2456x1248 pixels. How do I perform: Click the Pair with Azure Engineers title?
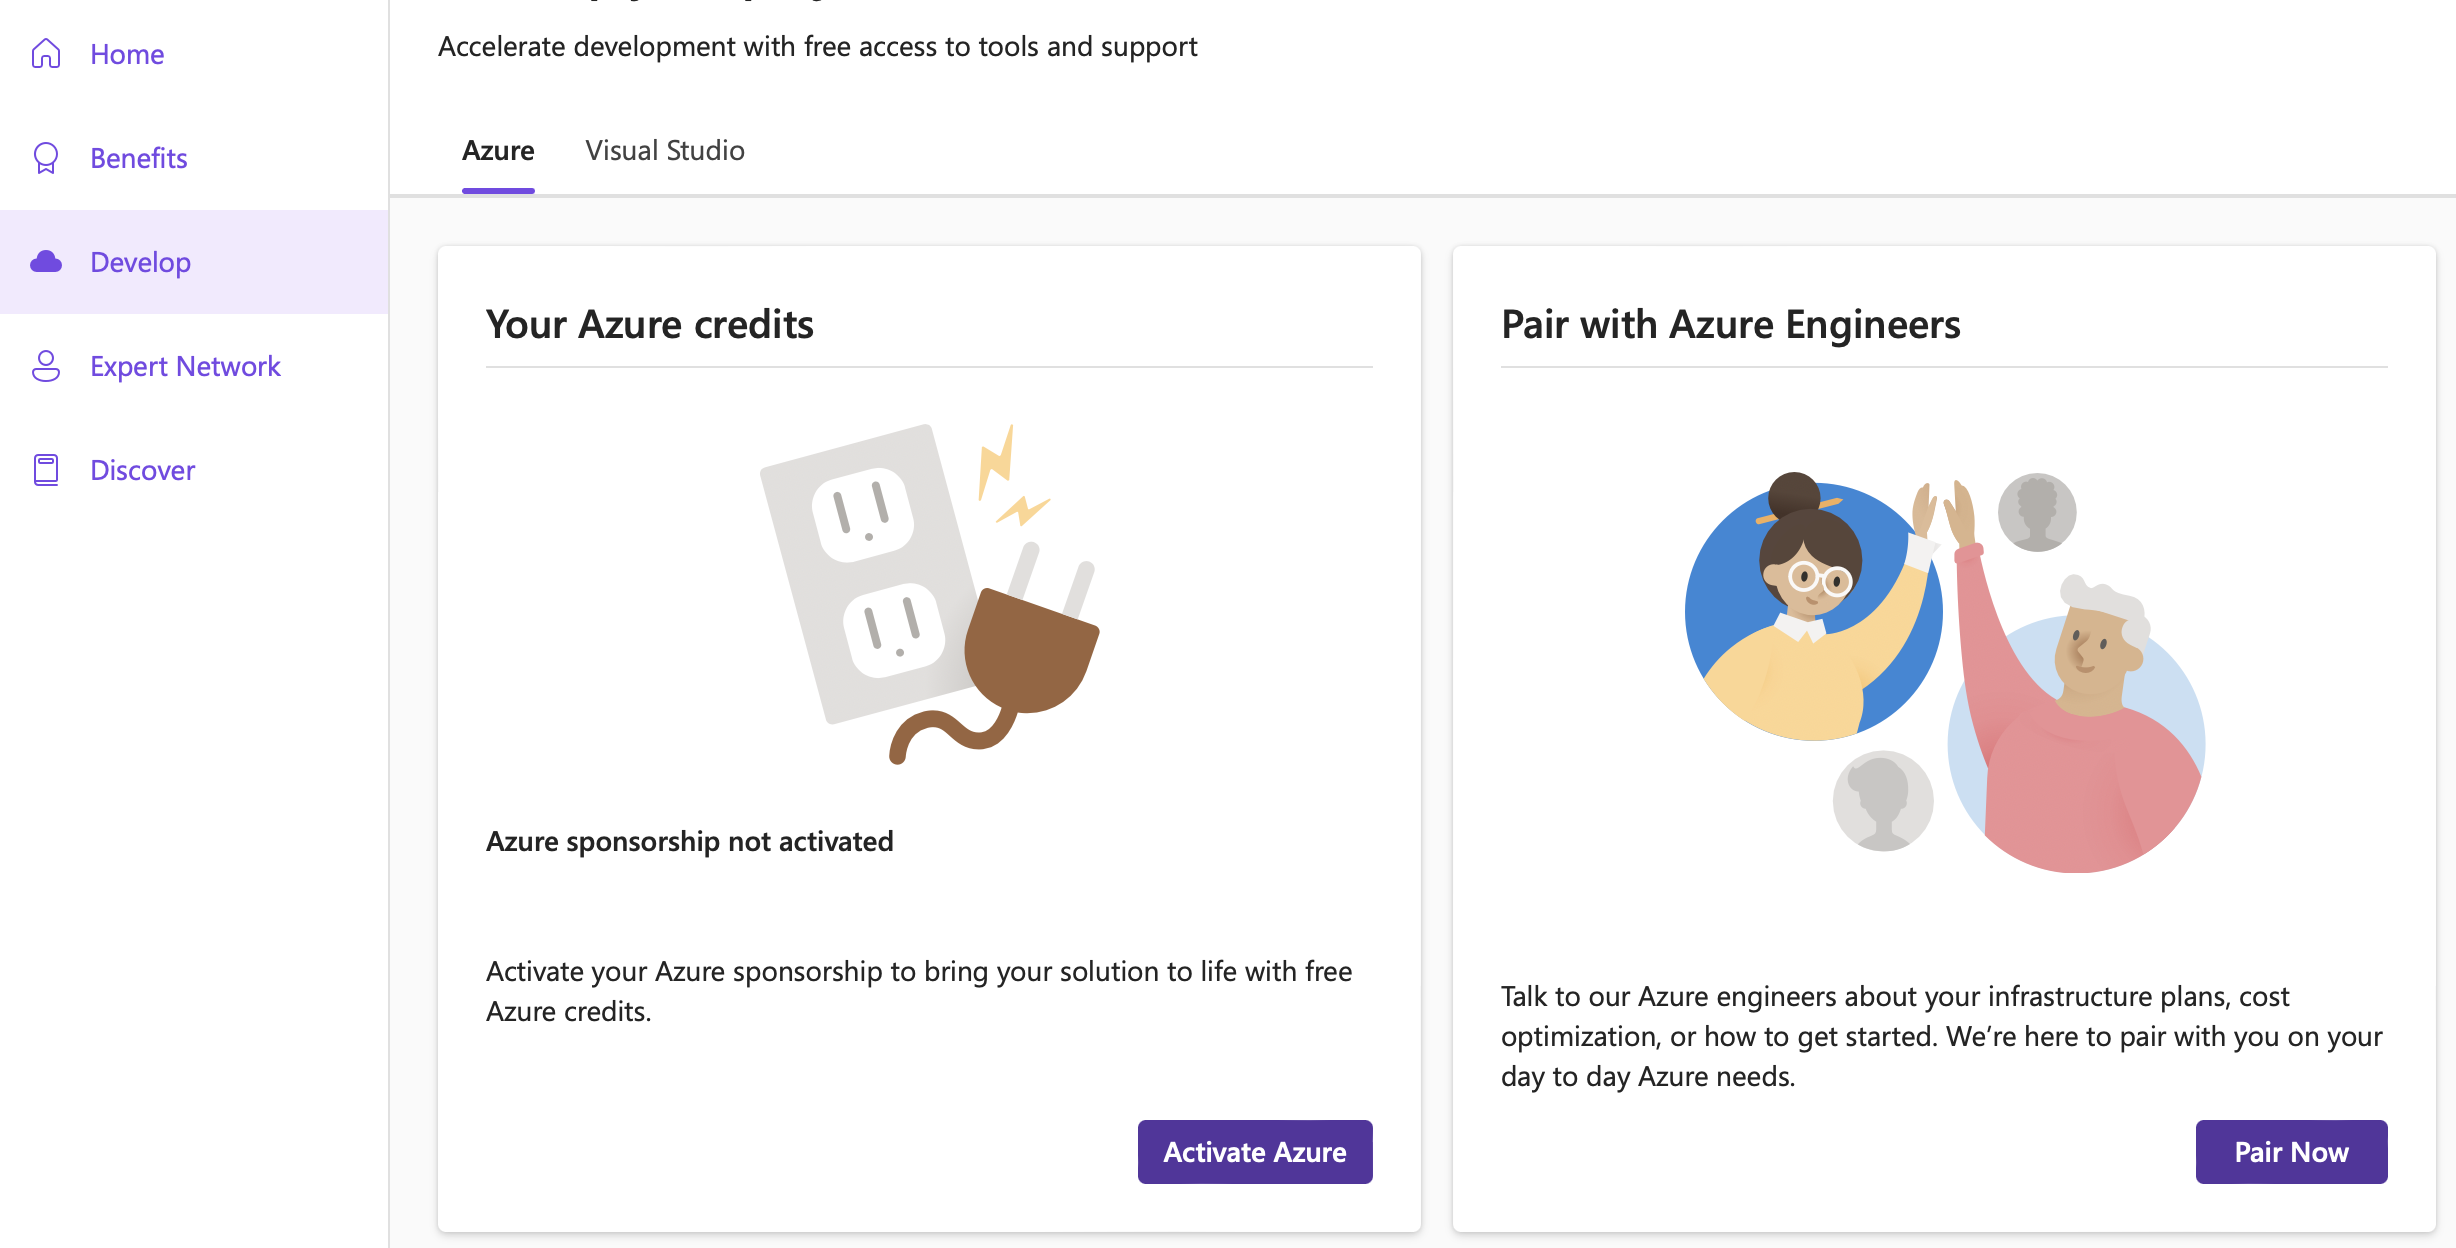(1730, 323)
